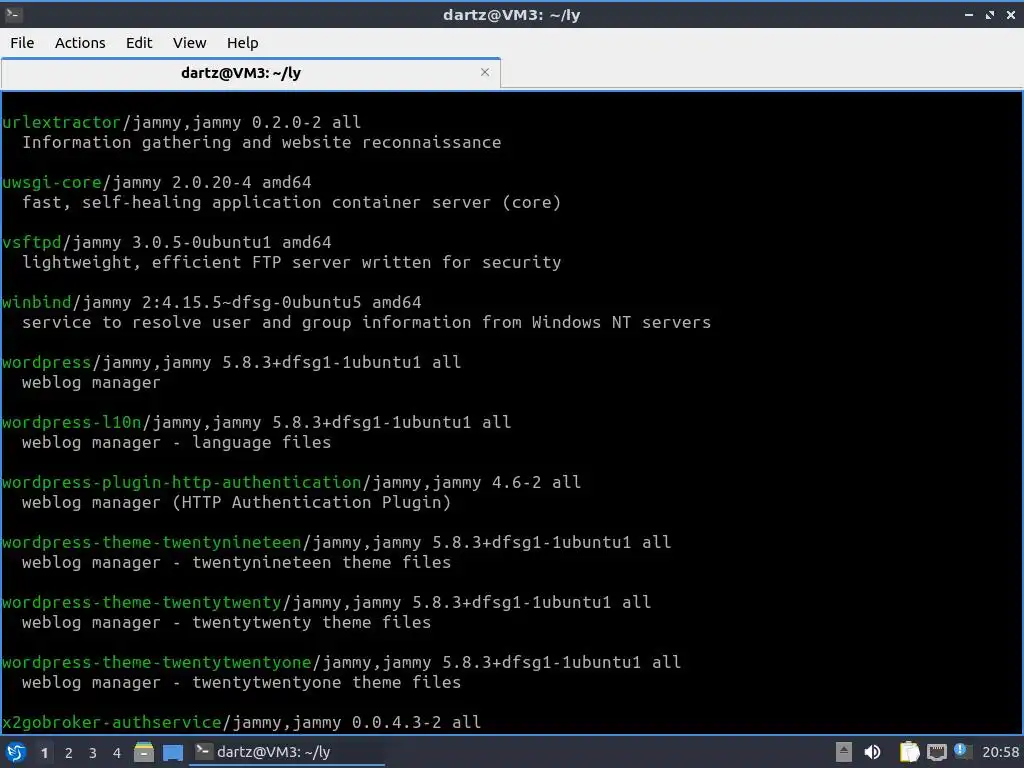1024x768 pixels.
Task: Switch to workspace 3
Action: coord(93,753)
